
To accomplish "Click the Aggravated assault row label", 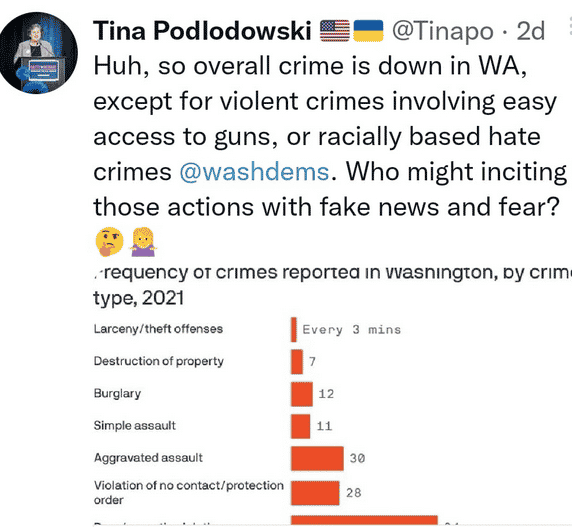I will 148,458.
